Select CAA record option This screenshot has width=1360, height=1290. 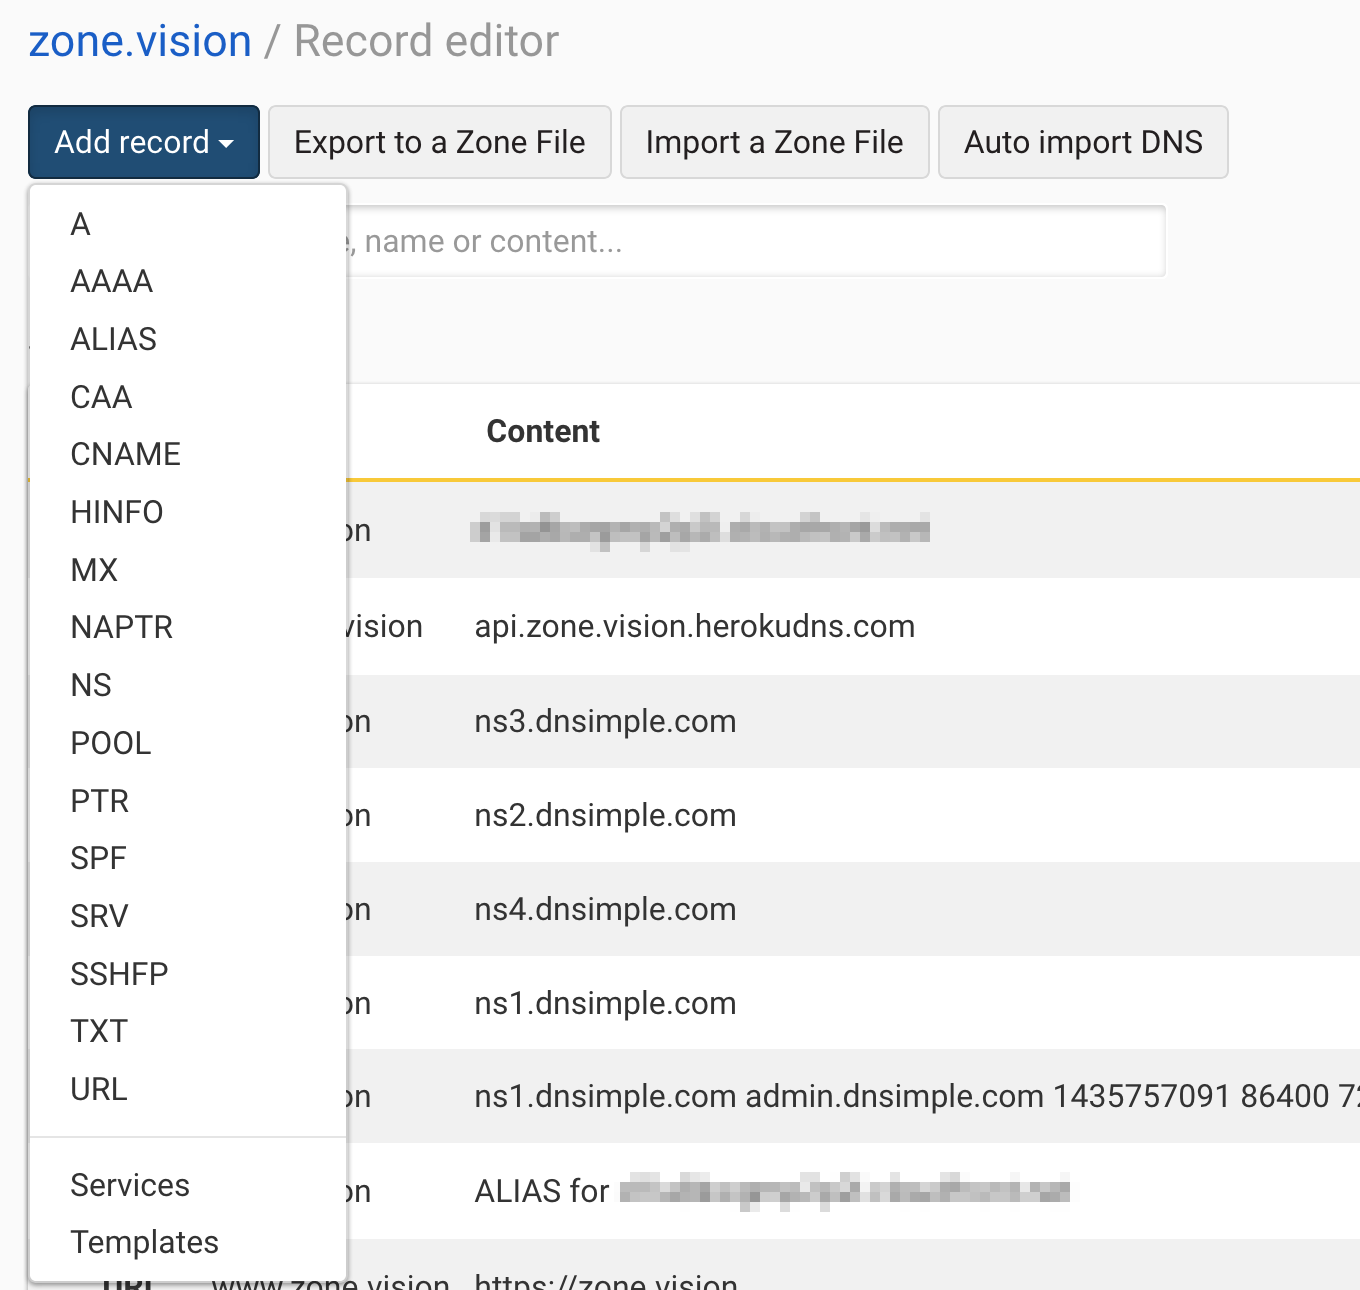point(101,397)
